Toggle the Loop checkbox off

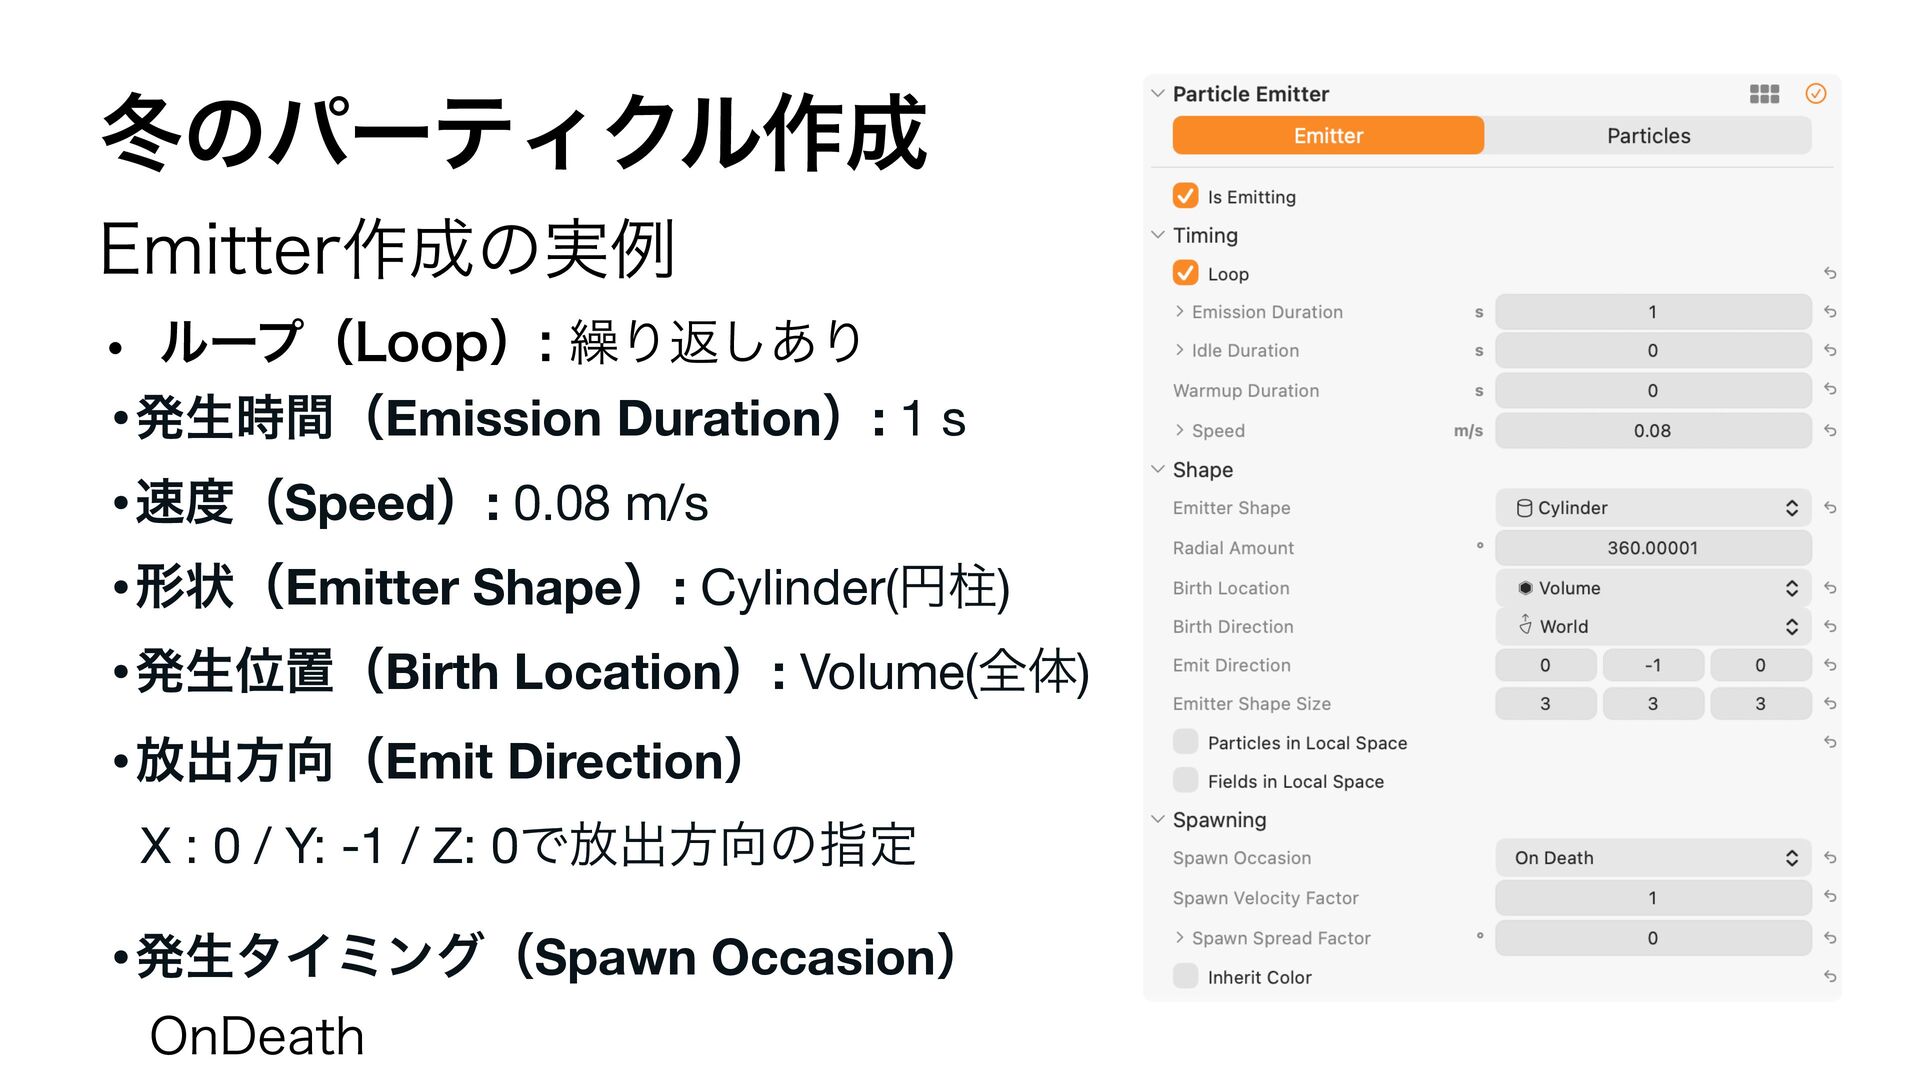(1186, 273)
